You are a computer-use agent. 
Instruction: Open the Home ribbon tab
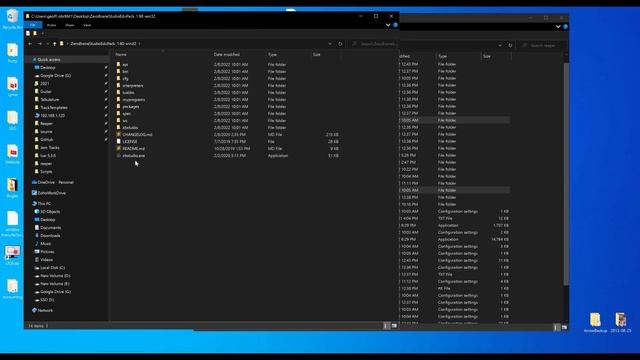(51, 25)
